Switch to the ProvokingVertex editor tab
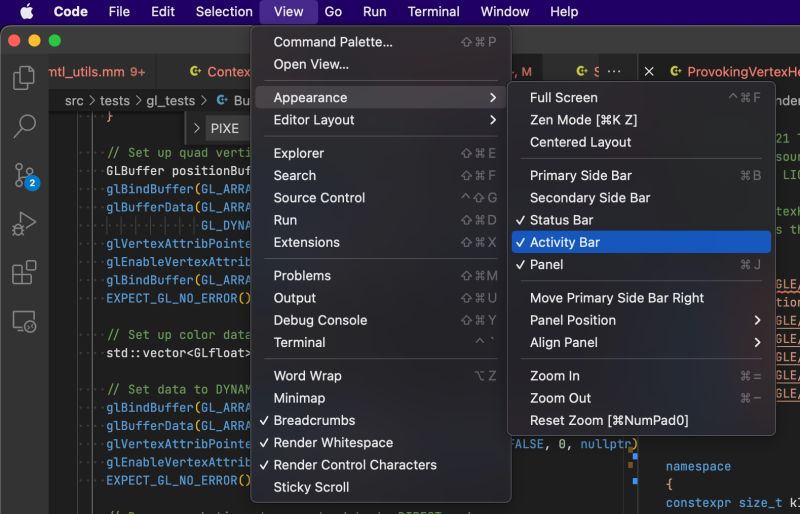Image resolution: width=800 pixels, height=514 pixels. tap(735, 71)
